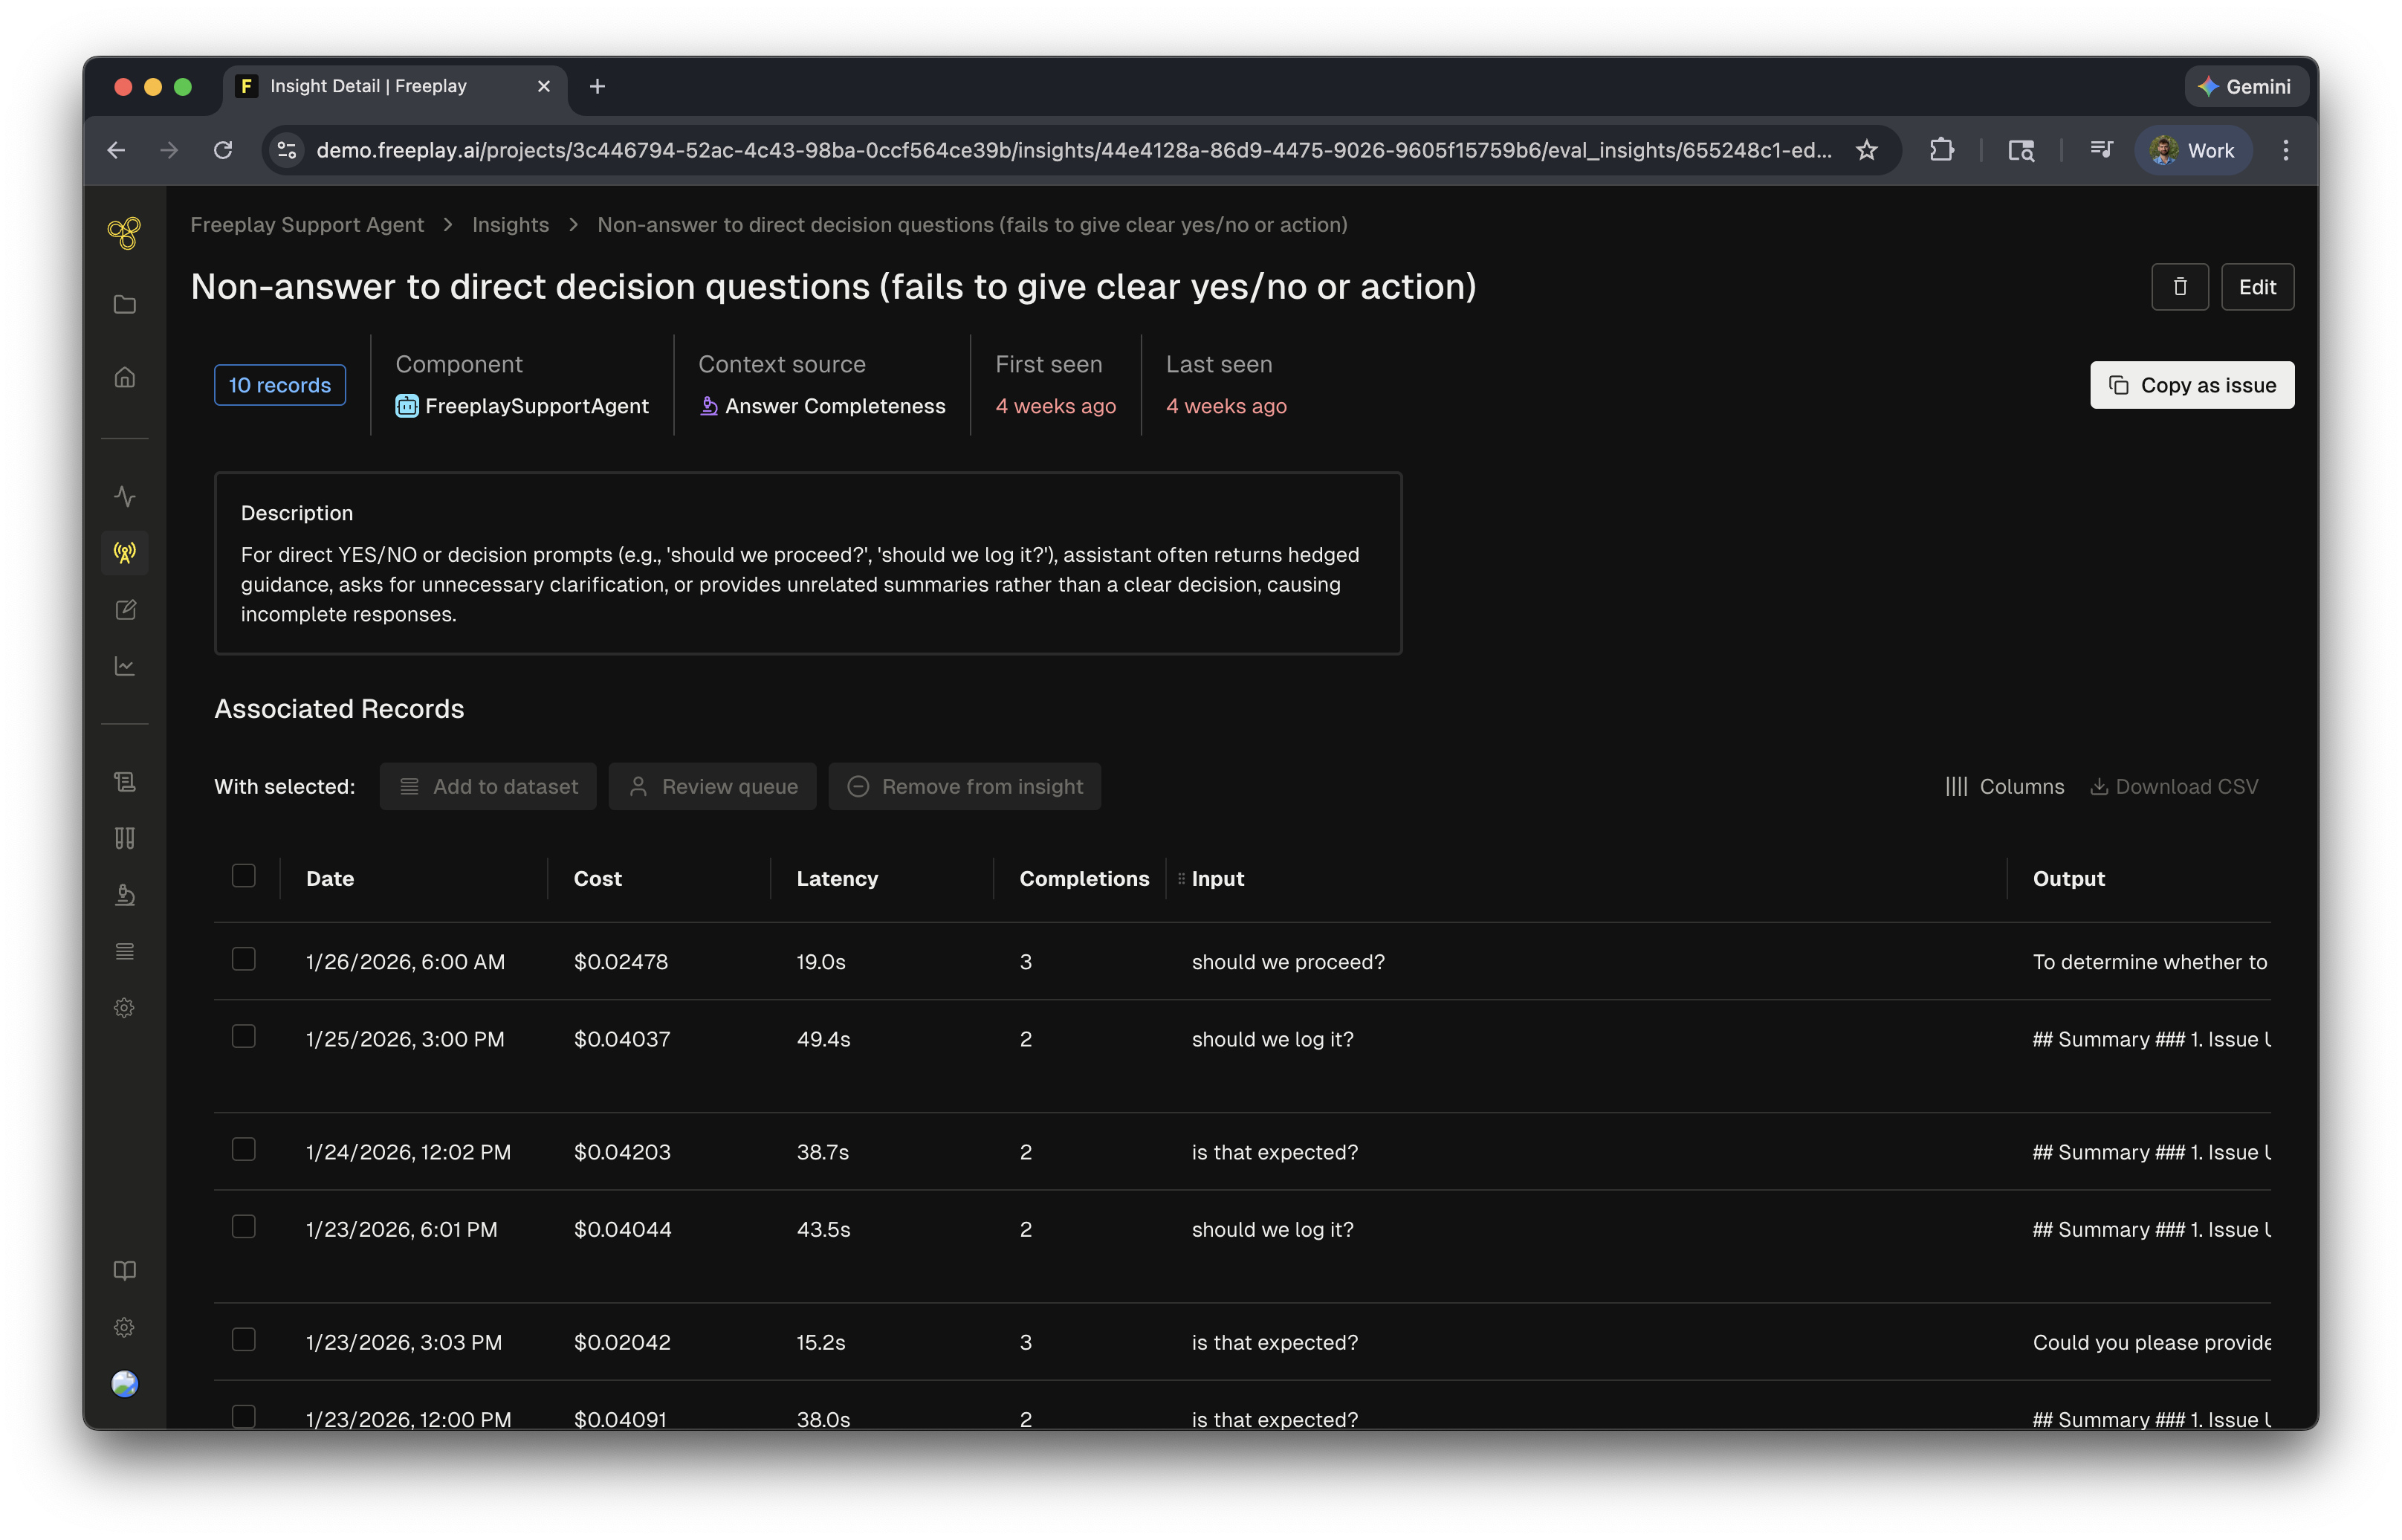Open the activity pulse icon in sidebar
Image resolution: width=2402 pixels, height=1540 pixels.
click(x=124, y=496)
